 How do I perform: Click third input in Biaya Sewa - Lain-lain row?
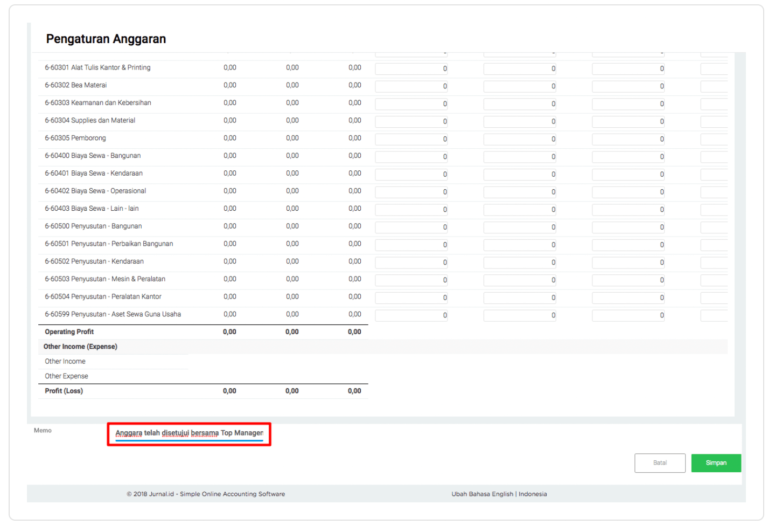pos(629,209)
